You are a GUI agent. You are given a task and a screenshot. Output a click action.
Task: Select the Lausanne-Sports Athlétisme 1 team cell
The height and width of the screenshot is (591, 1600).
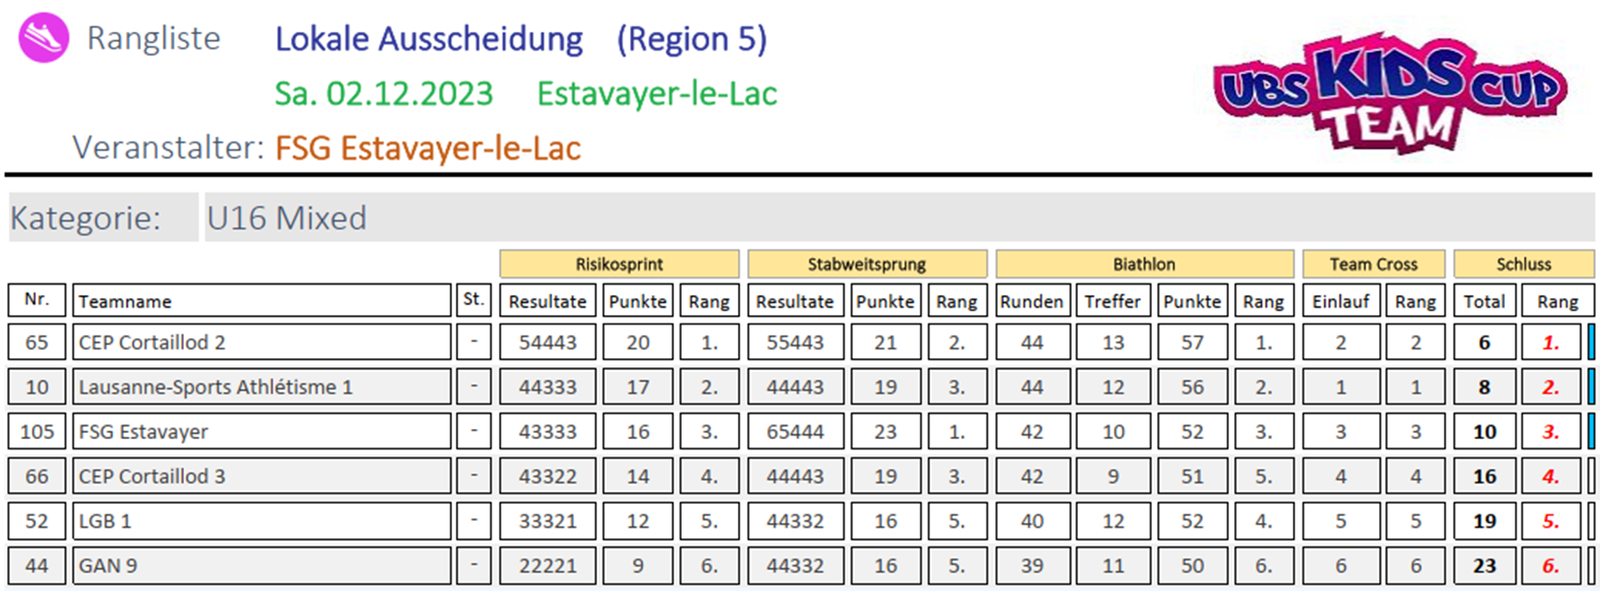click(261, 387)
